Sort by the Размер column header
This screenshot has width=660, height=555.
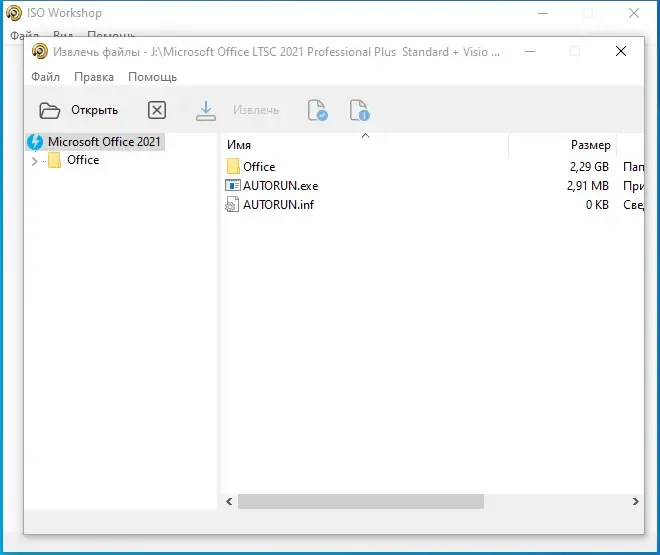point(563,145)
